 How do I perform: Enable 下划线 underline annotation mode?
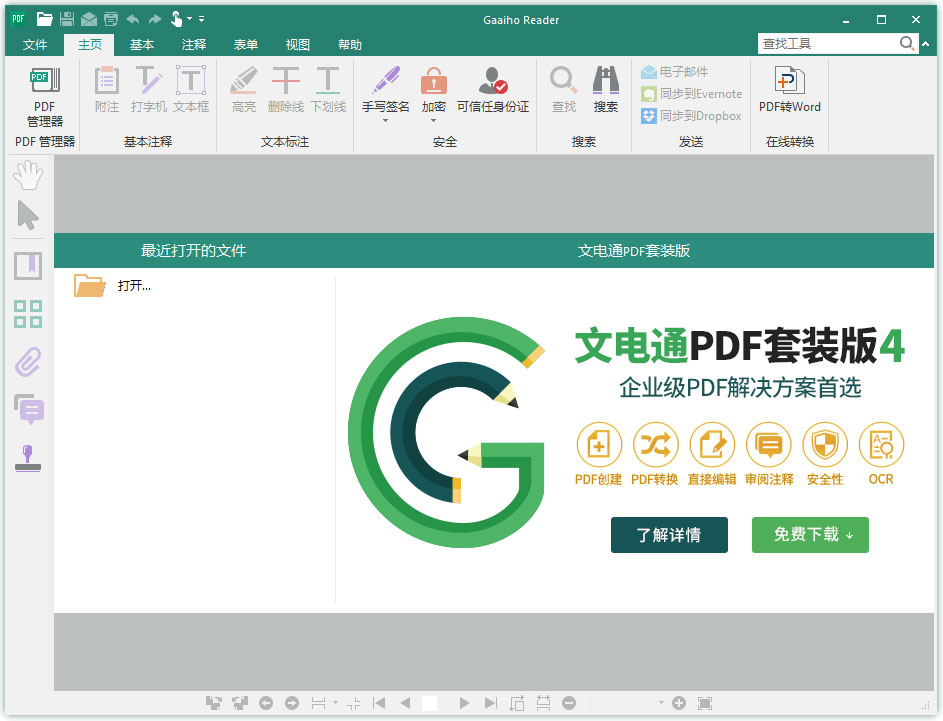pyautogui.click(x=327, y=90)
